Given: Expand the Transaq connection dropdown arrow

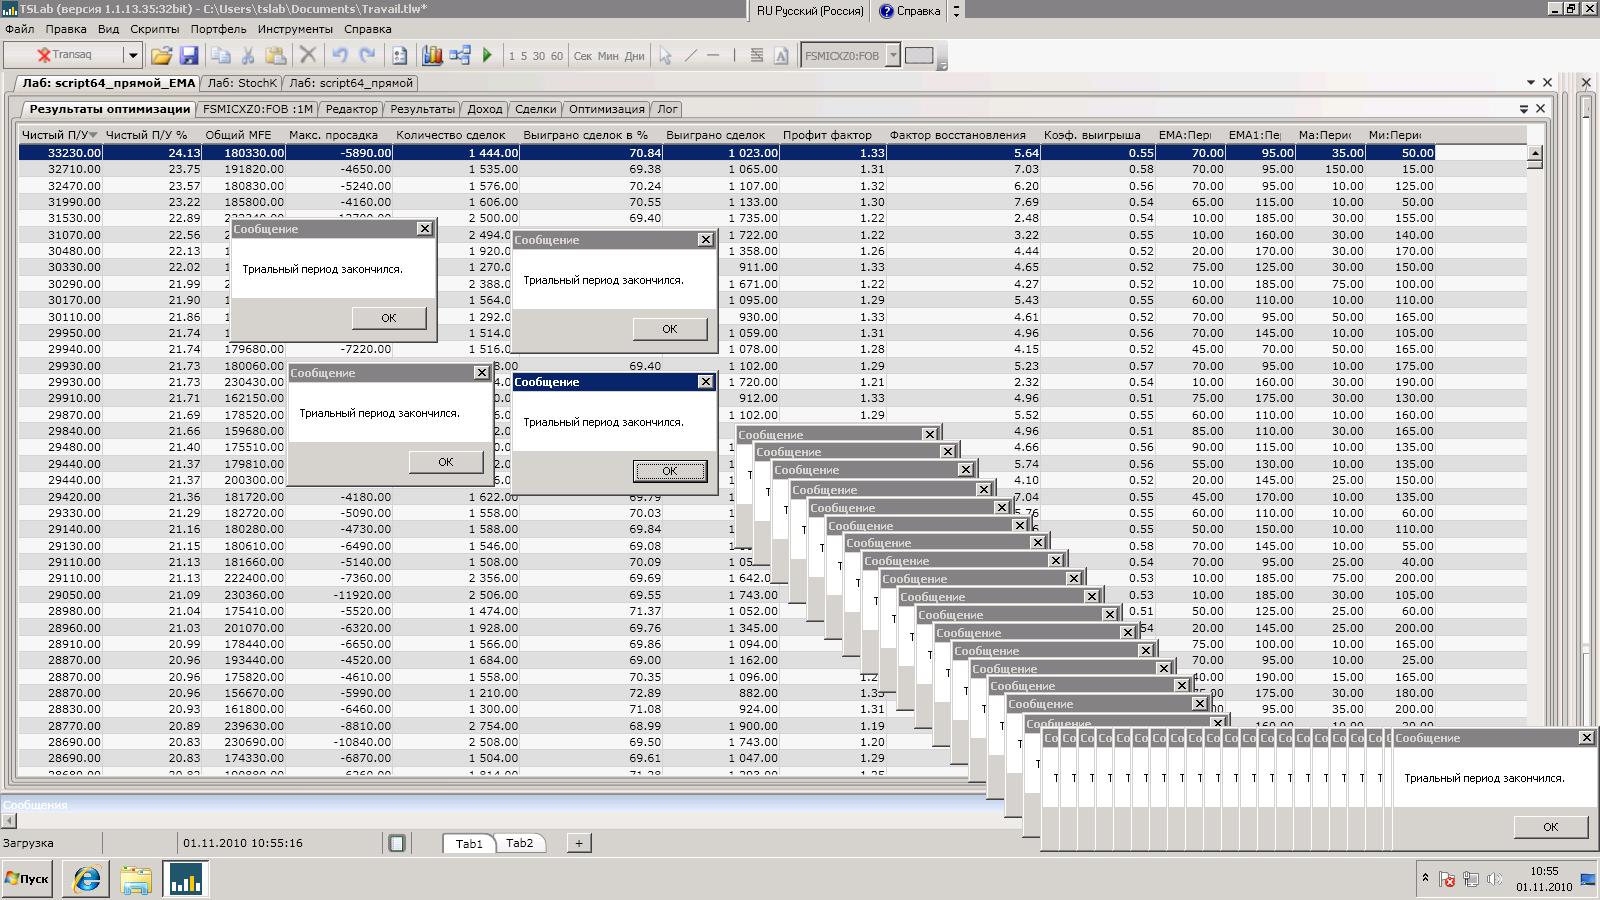Looking at the screenshot, I should (132, 56).
